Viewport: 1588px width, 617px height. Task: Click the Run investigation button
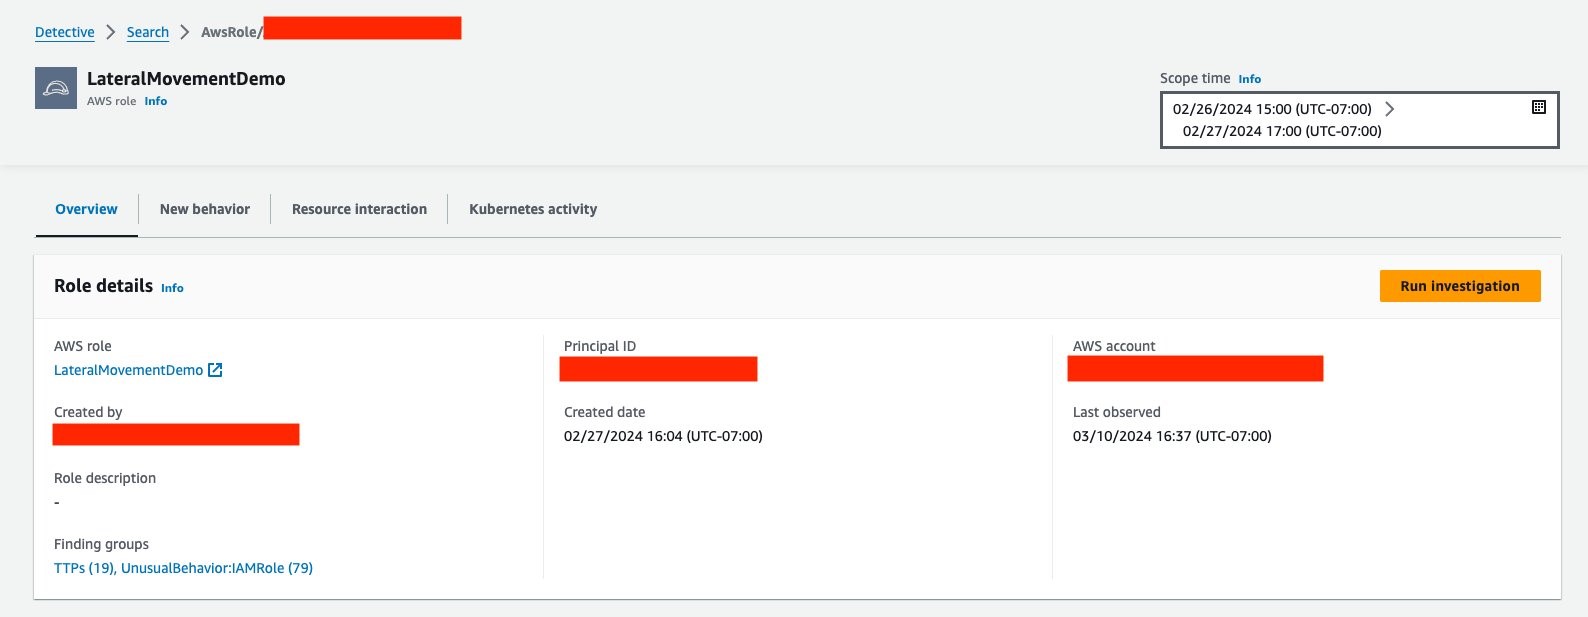coord(1460,286)
